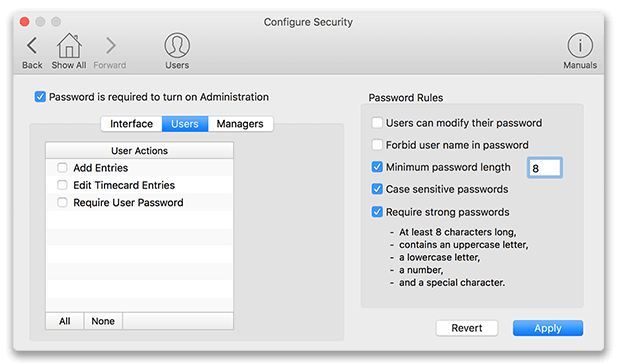Viewport: 618px width, 363px height.
Task: Click the Password Rules heading
Action: click(406, 97)
